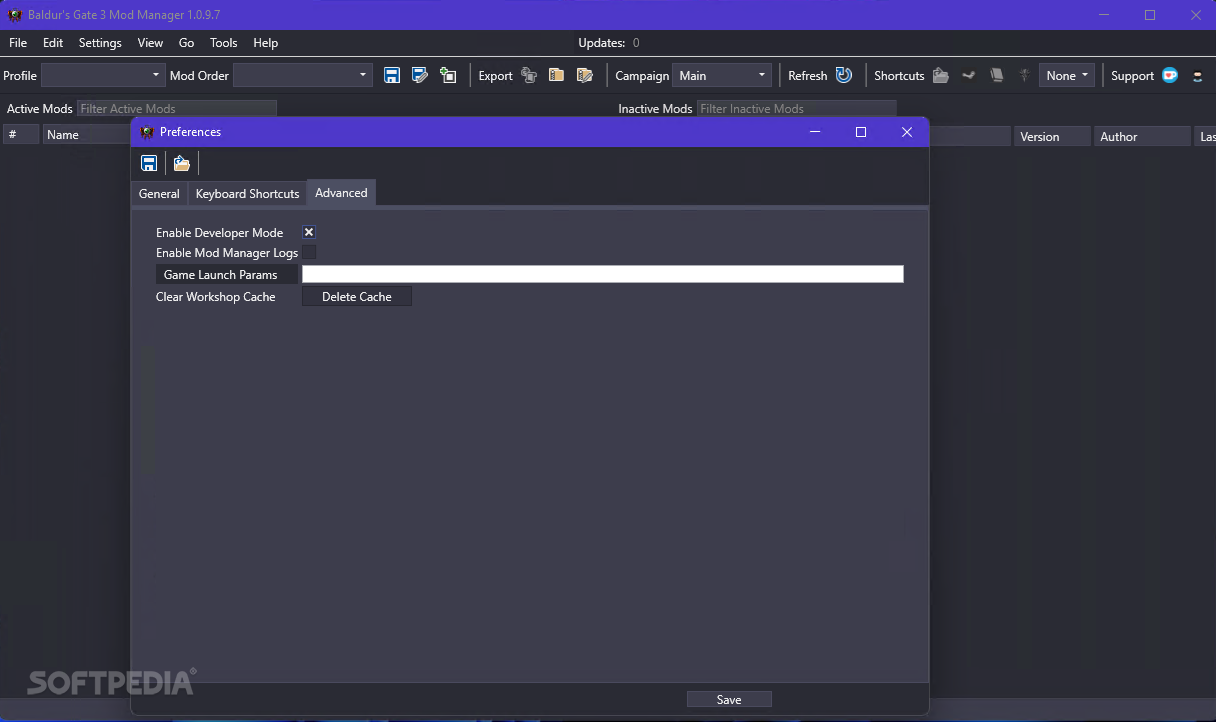Open the Help menu

(265, 43)
